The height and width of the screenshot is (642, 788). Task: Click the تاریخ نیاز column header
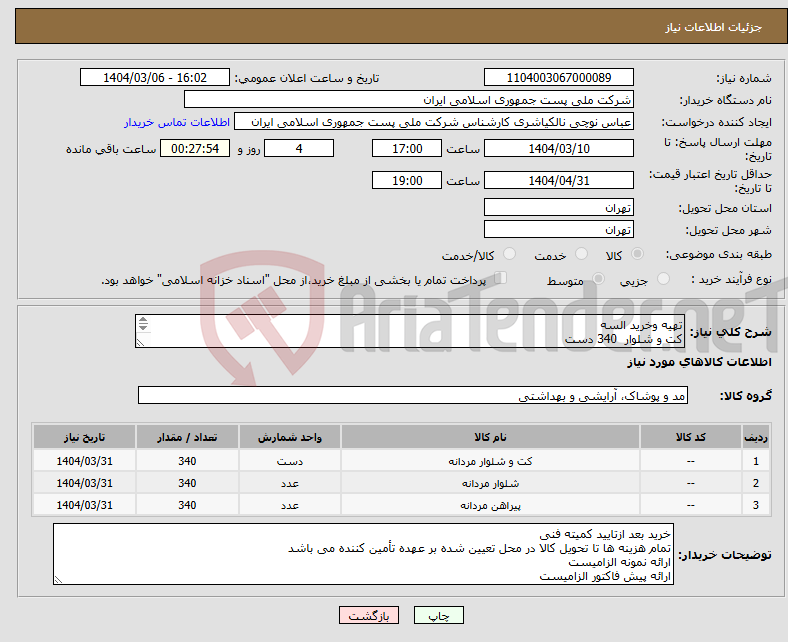pos(84,437)
